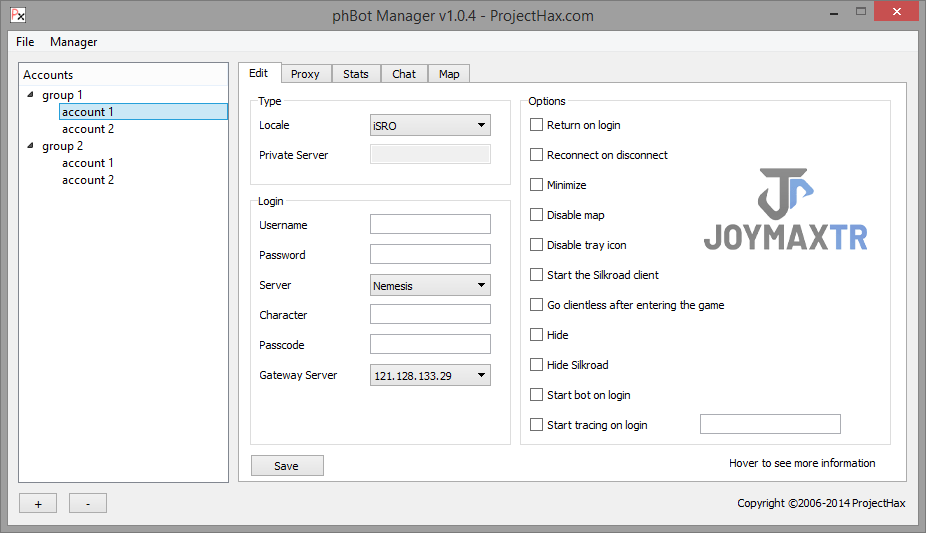The width and height of the screenshot is (926, 533).
Task: Select the group 1 label
Action: [x=63, y=95]
